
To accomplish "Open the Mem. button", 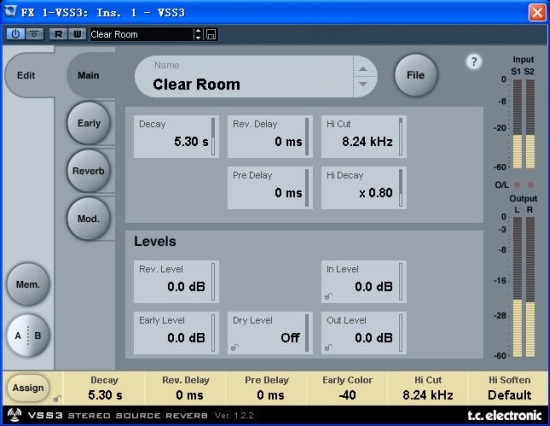I will pyautogui.click(x=28, y=284).
